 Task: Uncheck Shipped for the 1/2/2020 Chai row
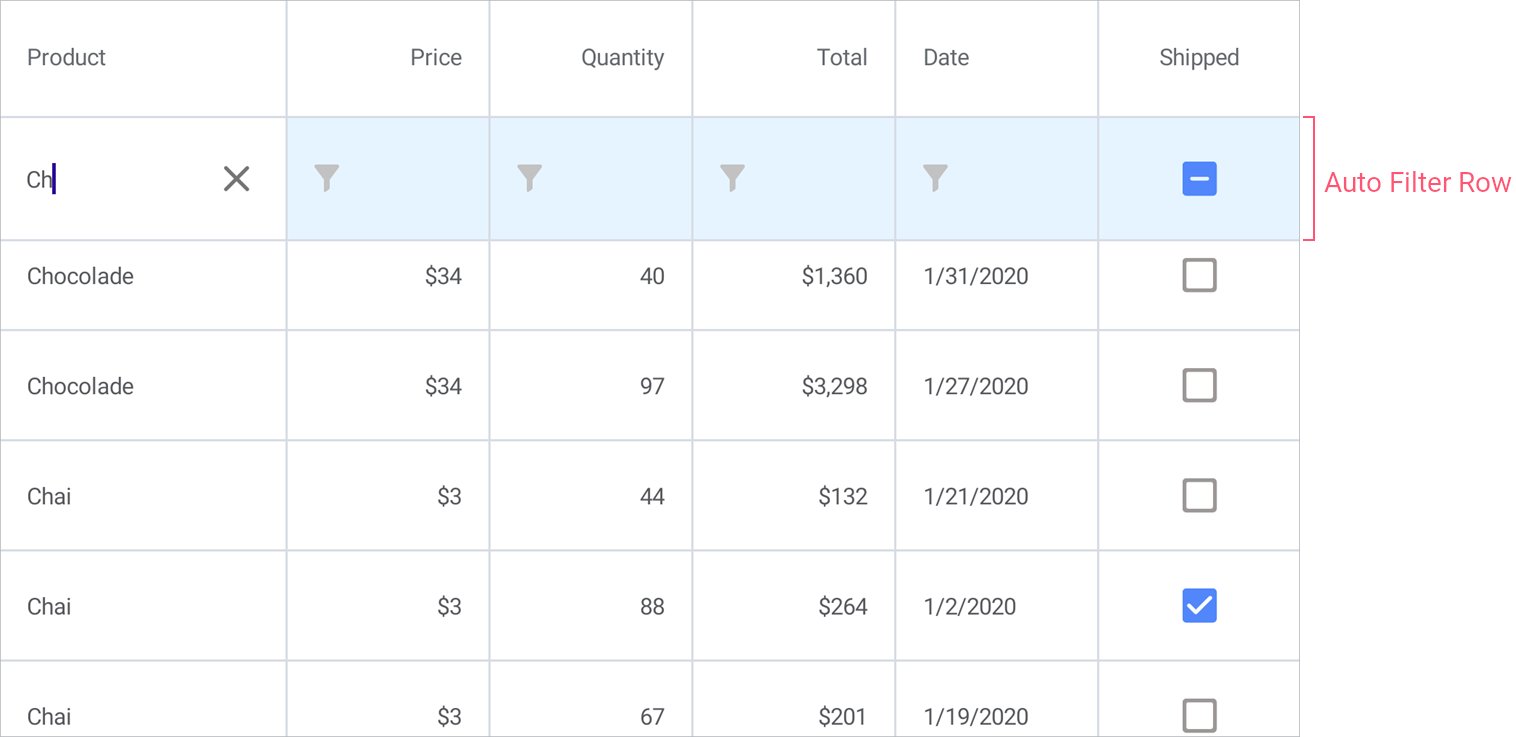click(x=1199, y=605)
